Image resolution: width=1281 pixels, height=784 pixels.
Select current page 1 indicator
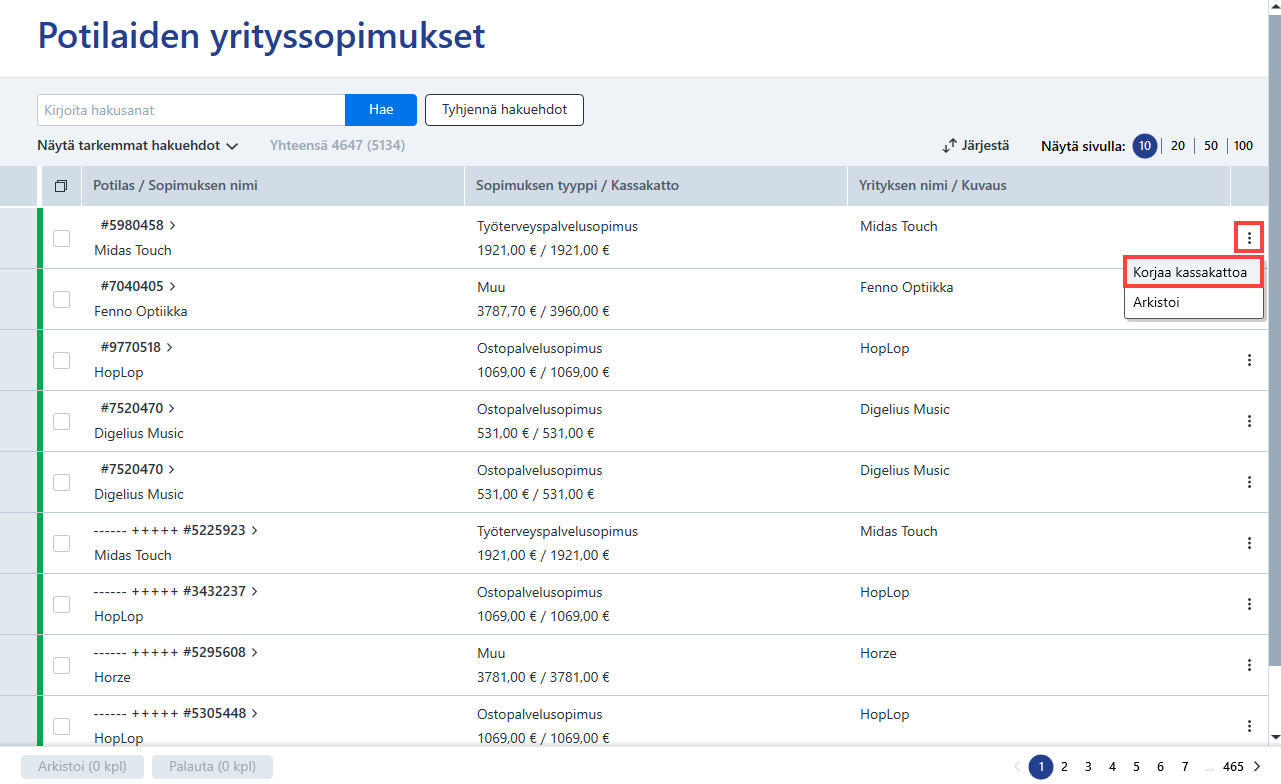pyautogui.click(x=1041, y=767)
